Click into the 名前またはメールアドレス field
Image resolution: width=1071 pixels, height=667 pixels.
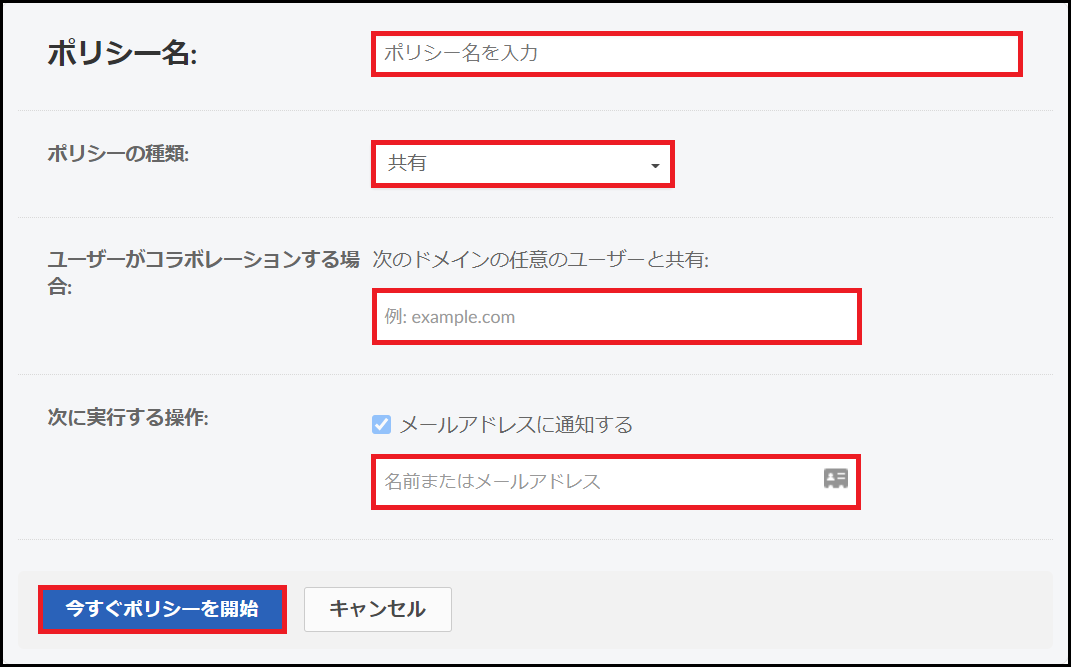(615, 481)
